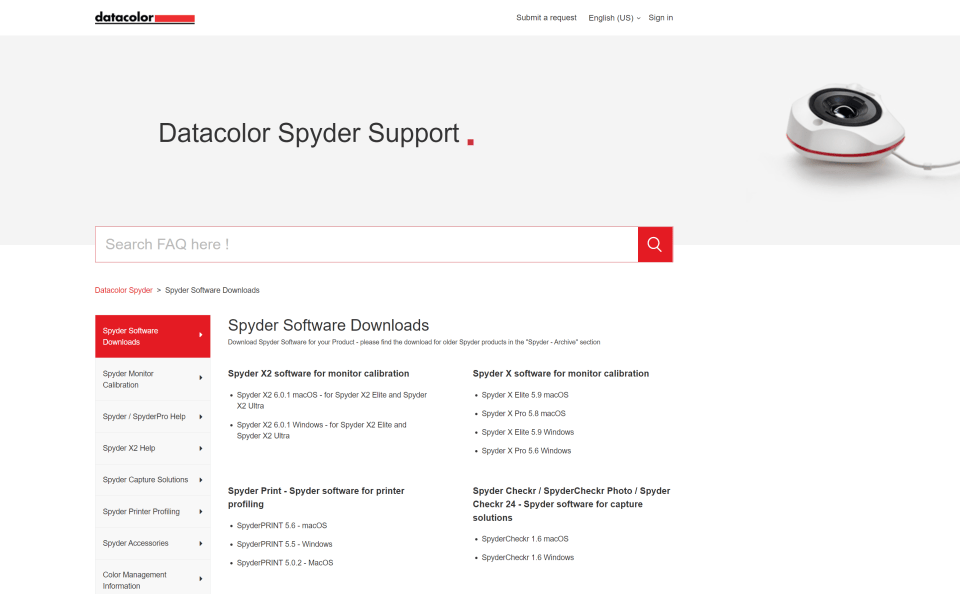Focus the Search FAQ here input field
Screen dimensions: 960x594
pyautogui.click(x=366, y=244)
